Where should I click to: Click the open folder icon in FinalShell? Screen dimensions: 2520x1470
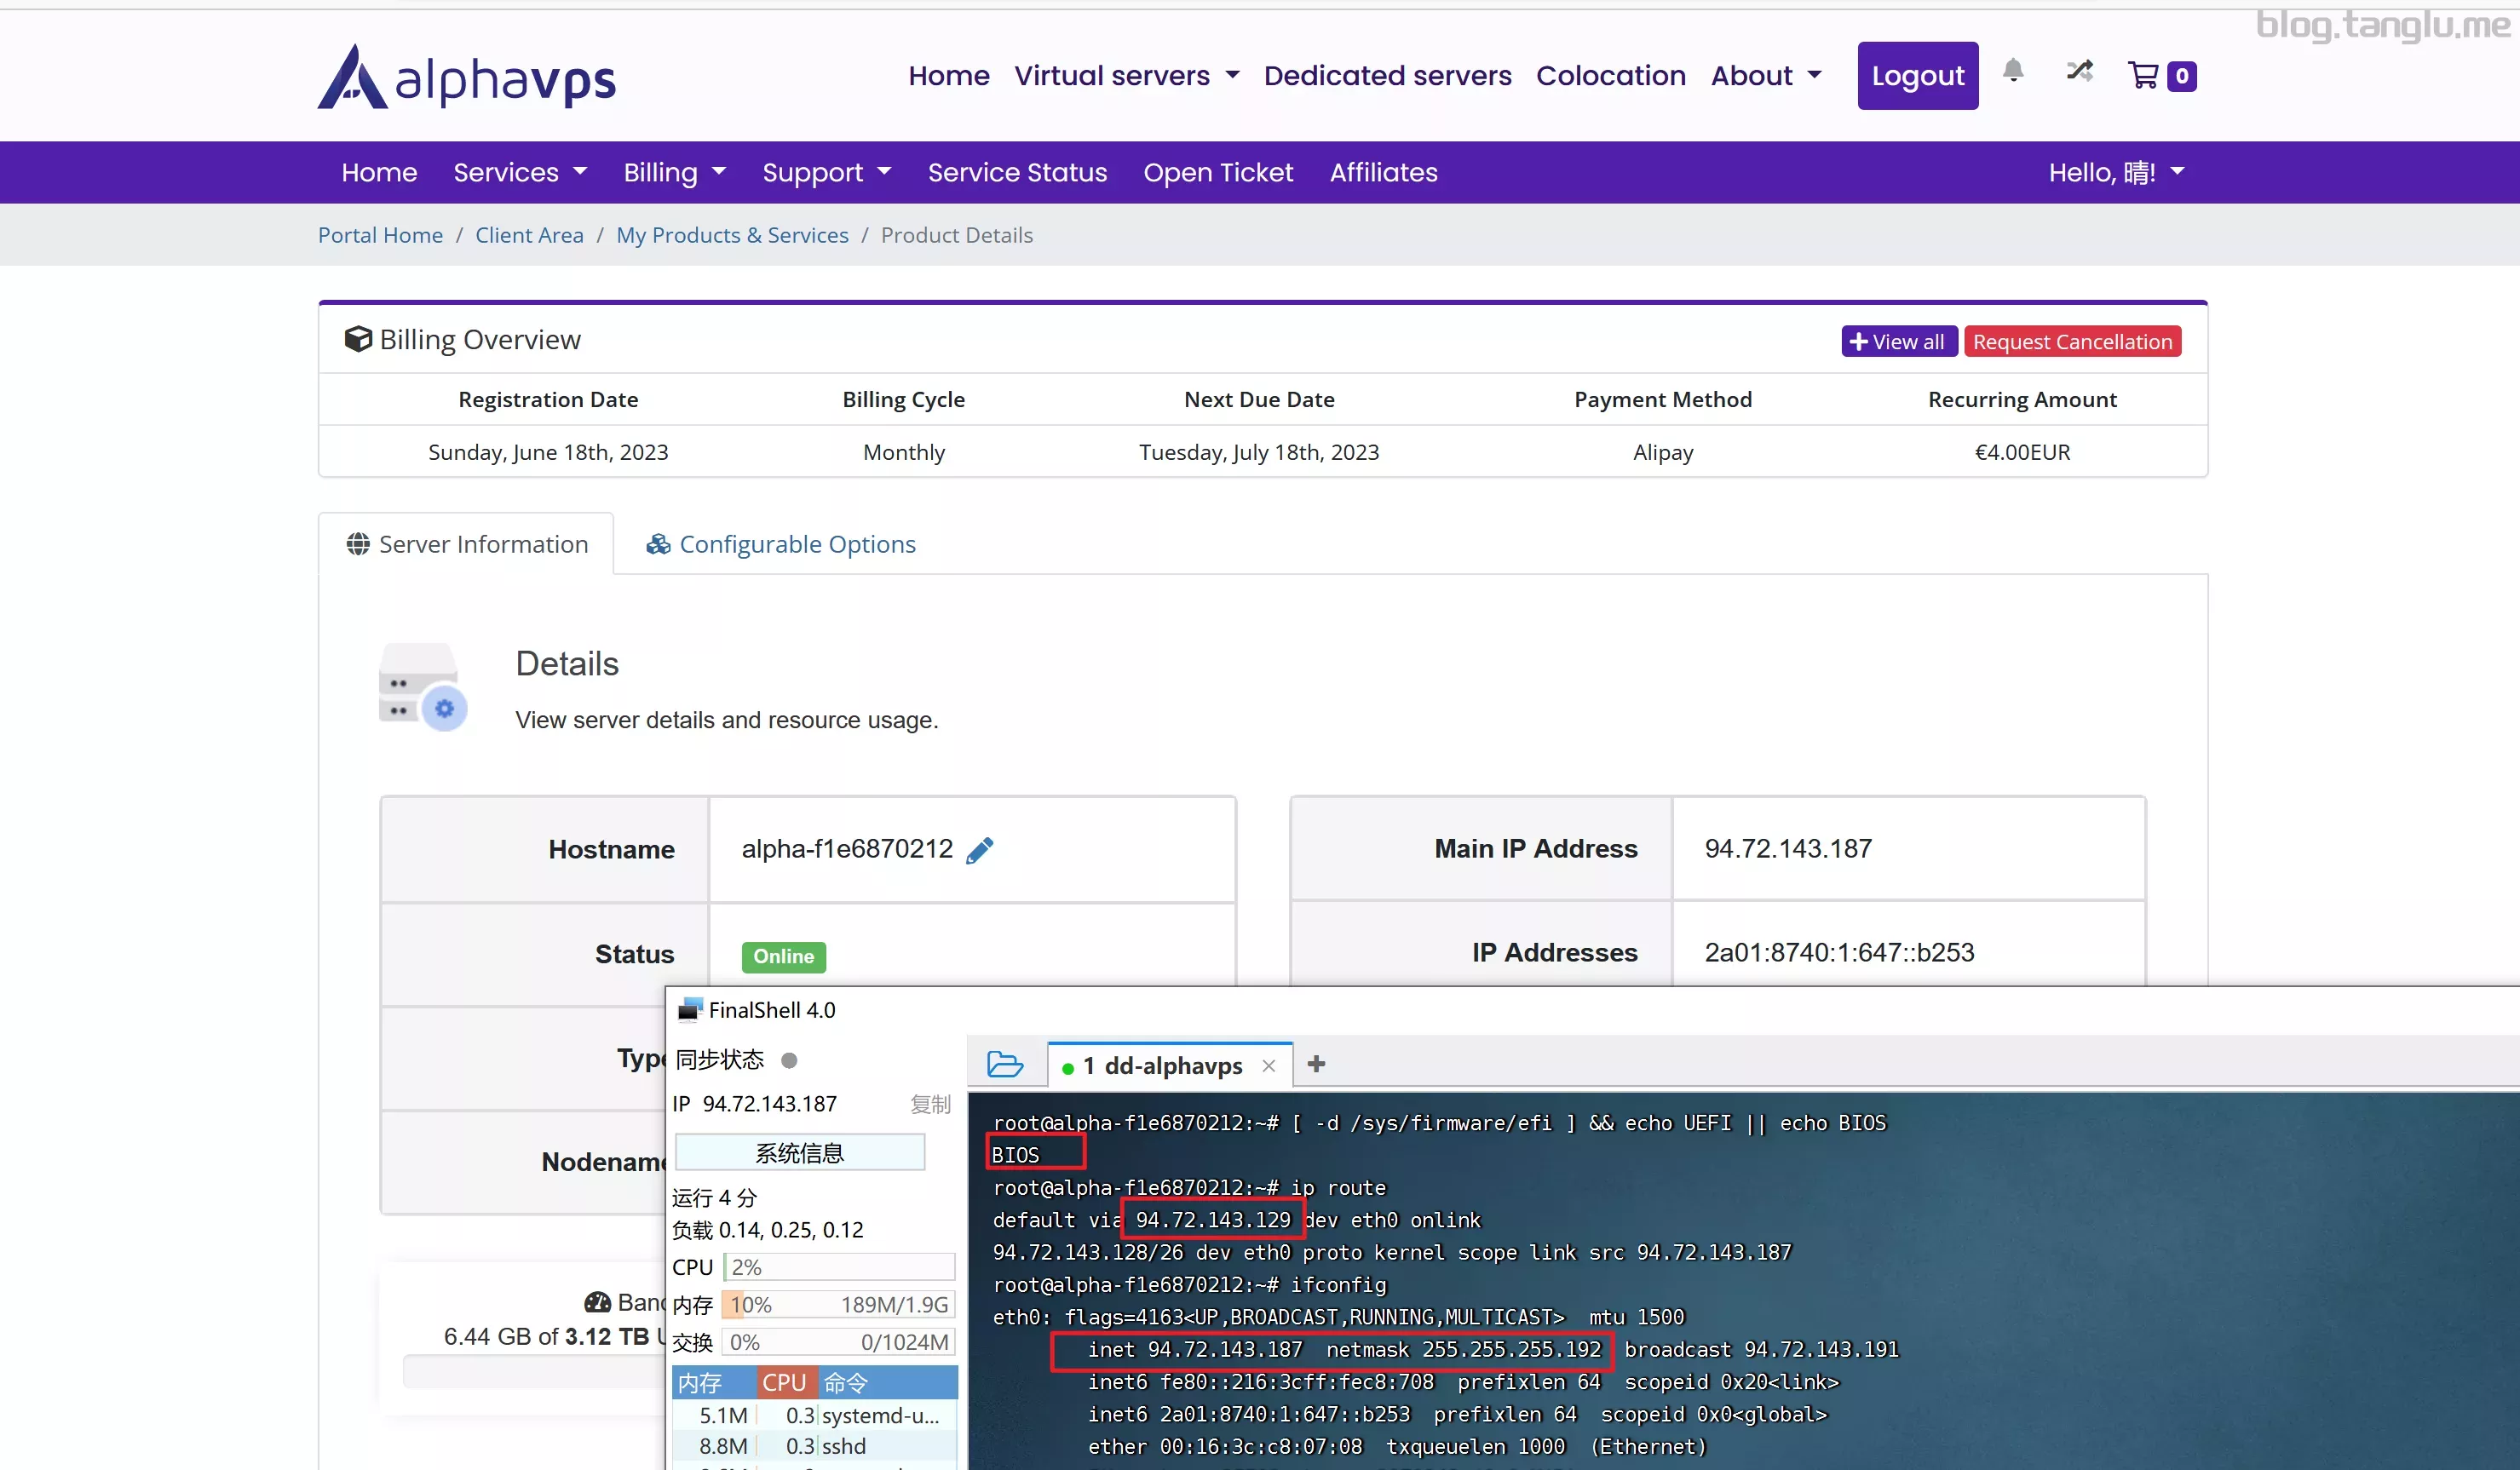click(1004, 1064)
